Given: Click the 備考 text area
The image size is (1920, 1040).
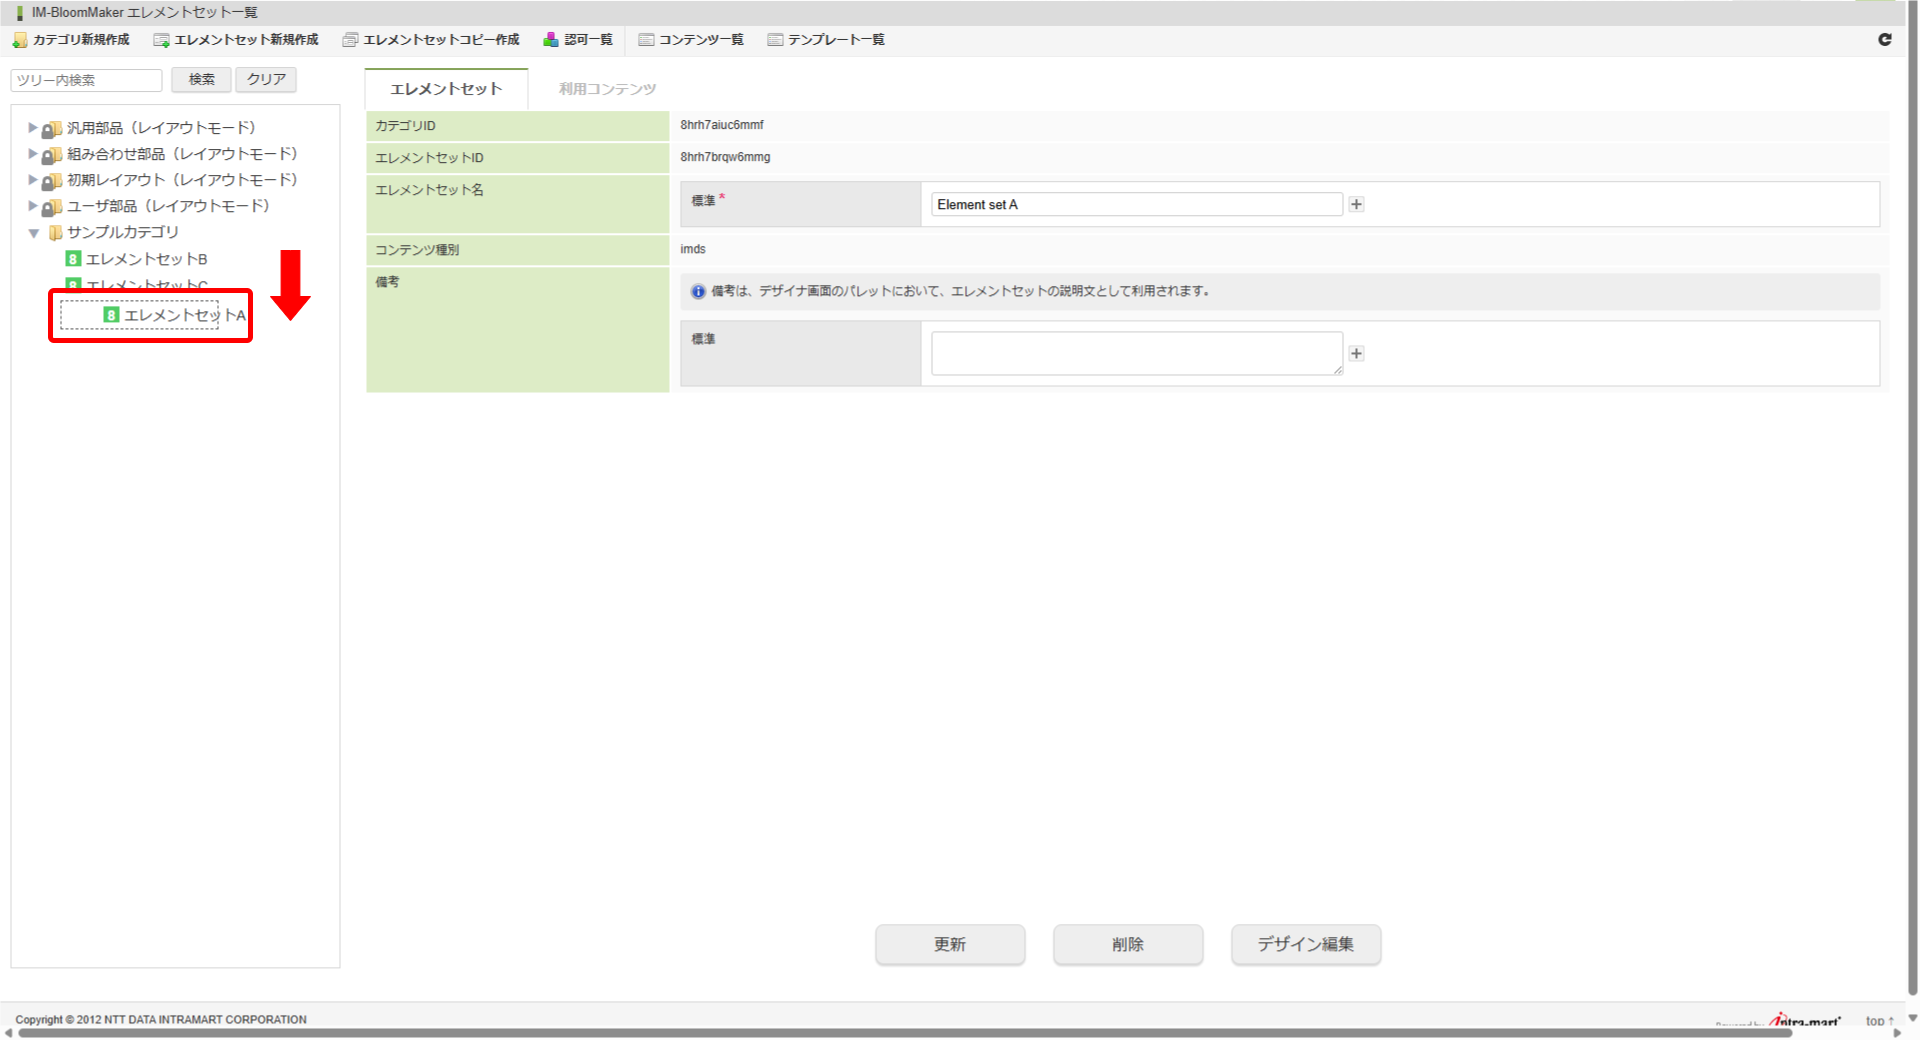Looking at the screenshot, I should pyautogui.click(x=1137, y=354).
